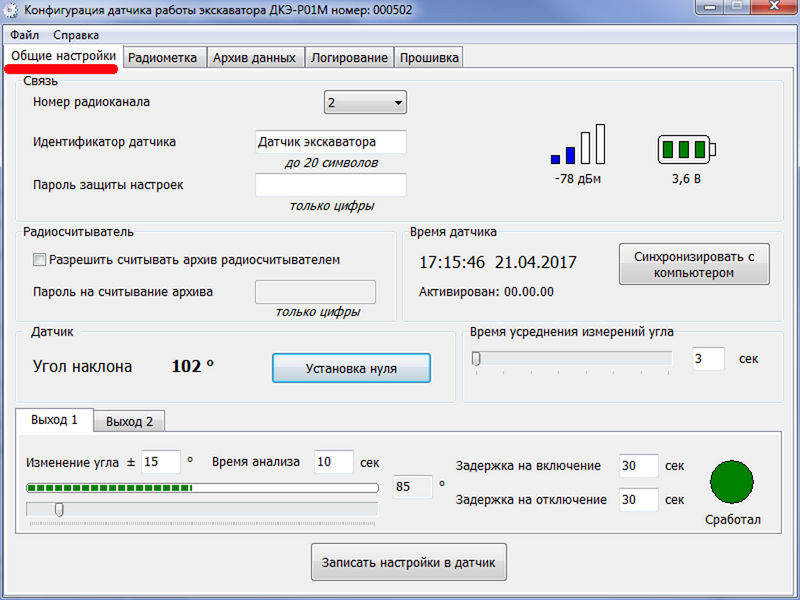Viewport: 800px width, 600px height.
Task: Click the app gear icon in title bar
Action: pos(11,11)
